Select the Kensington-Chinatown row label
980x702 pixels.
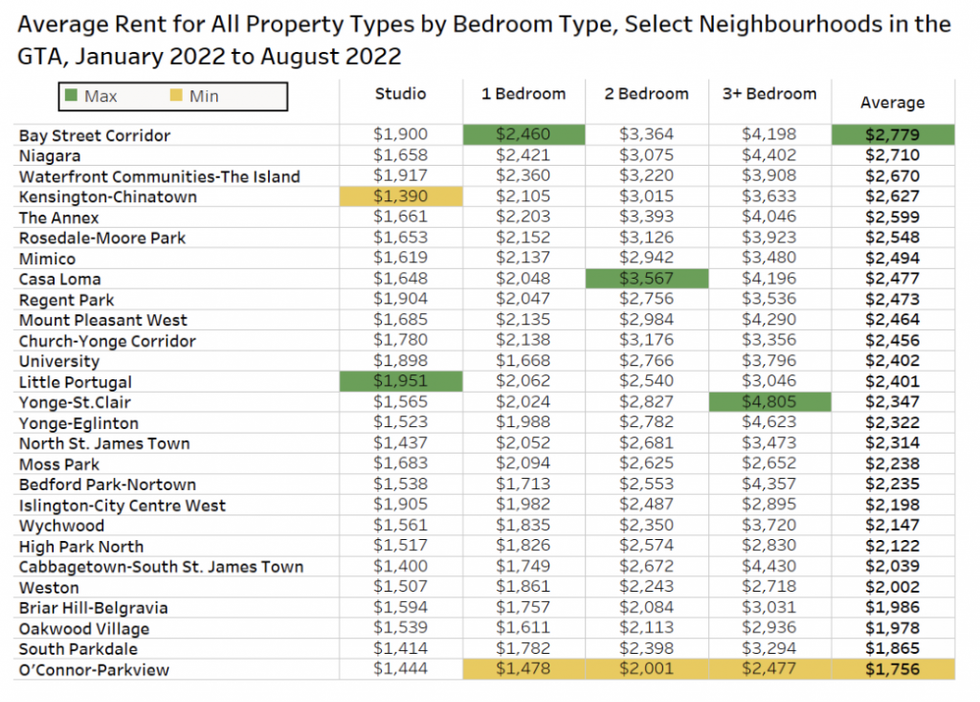(108, 197)
